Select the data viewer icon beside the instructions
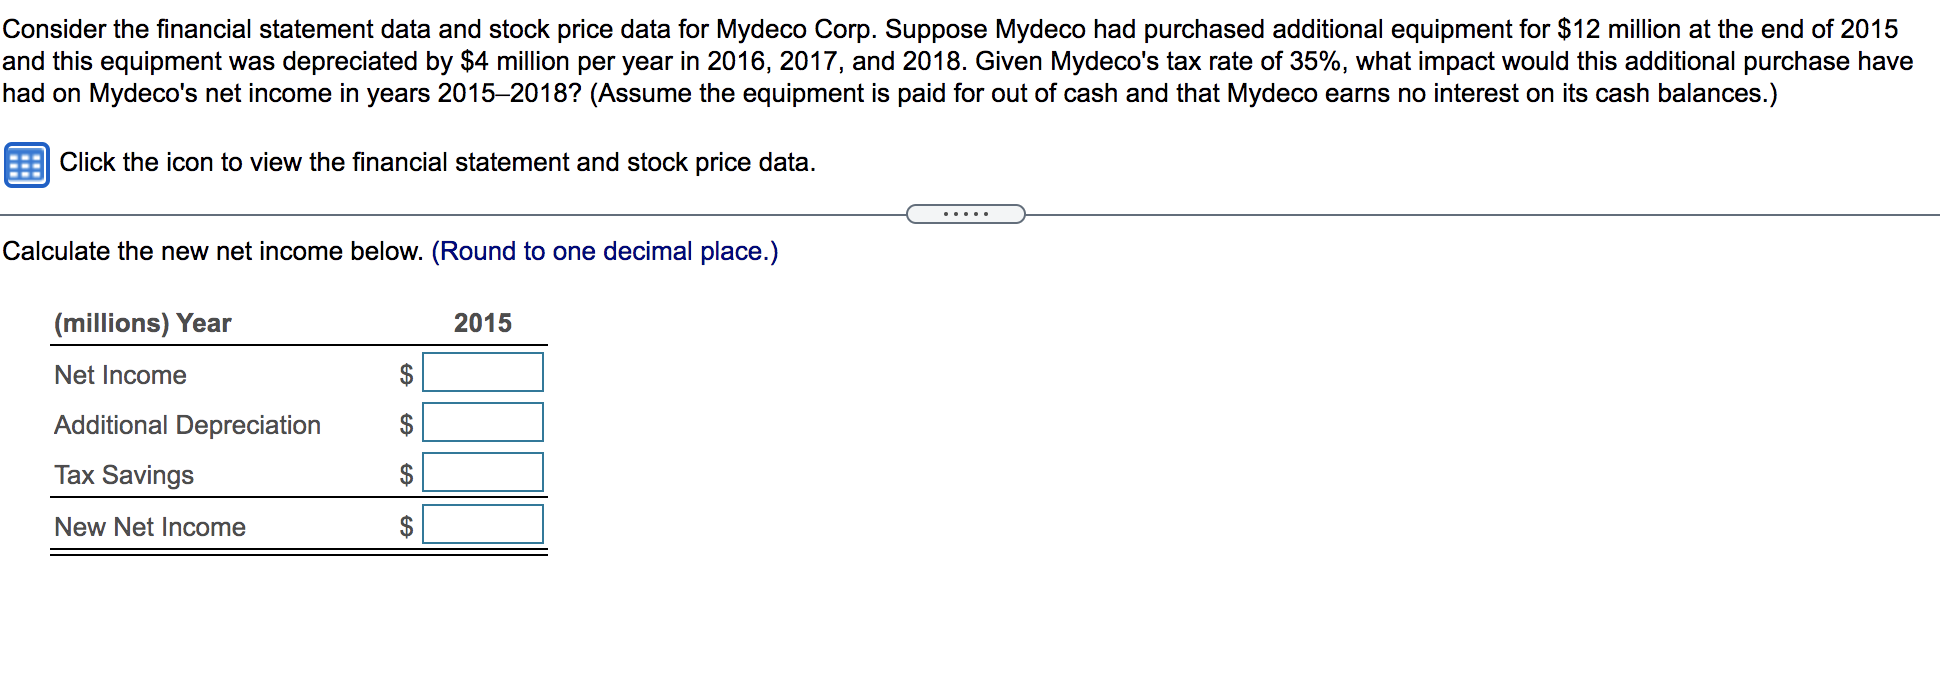Screen dimensions: 1942x674 point(29,163)
